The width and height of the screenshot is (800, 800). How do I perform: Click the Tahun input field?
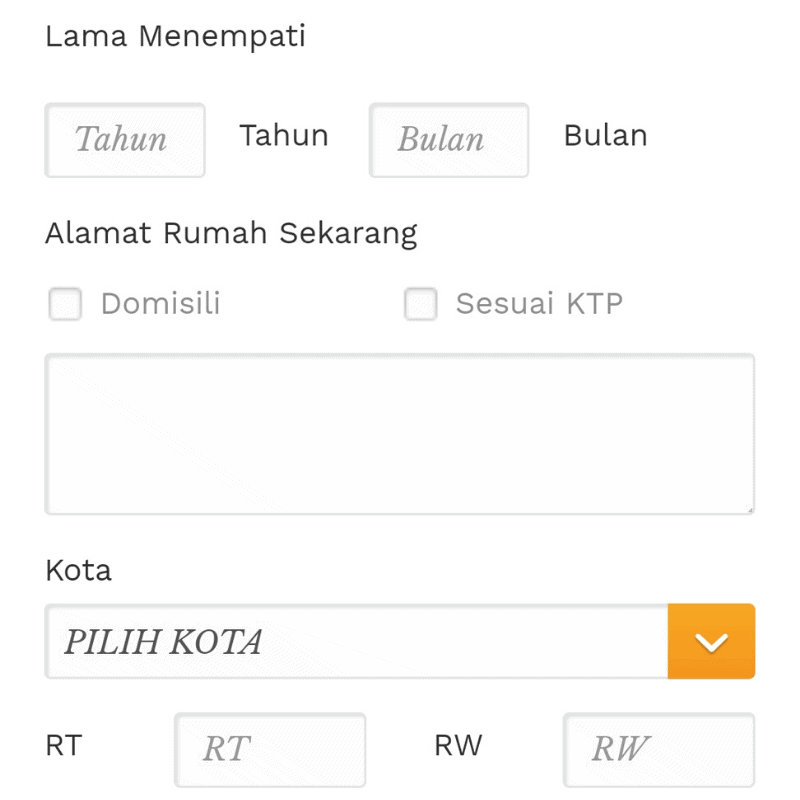tap(124, 140)
